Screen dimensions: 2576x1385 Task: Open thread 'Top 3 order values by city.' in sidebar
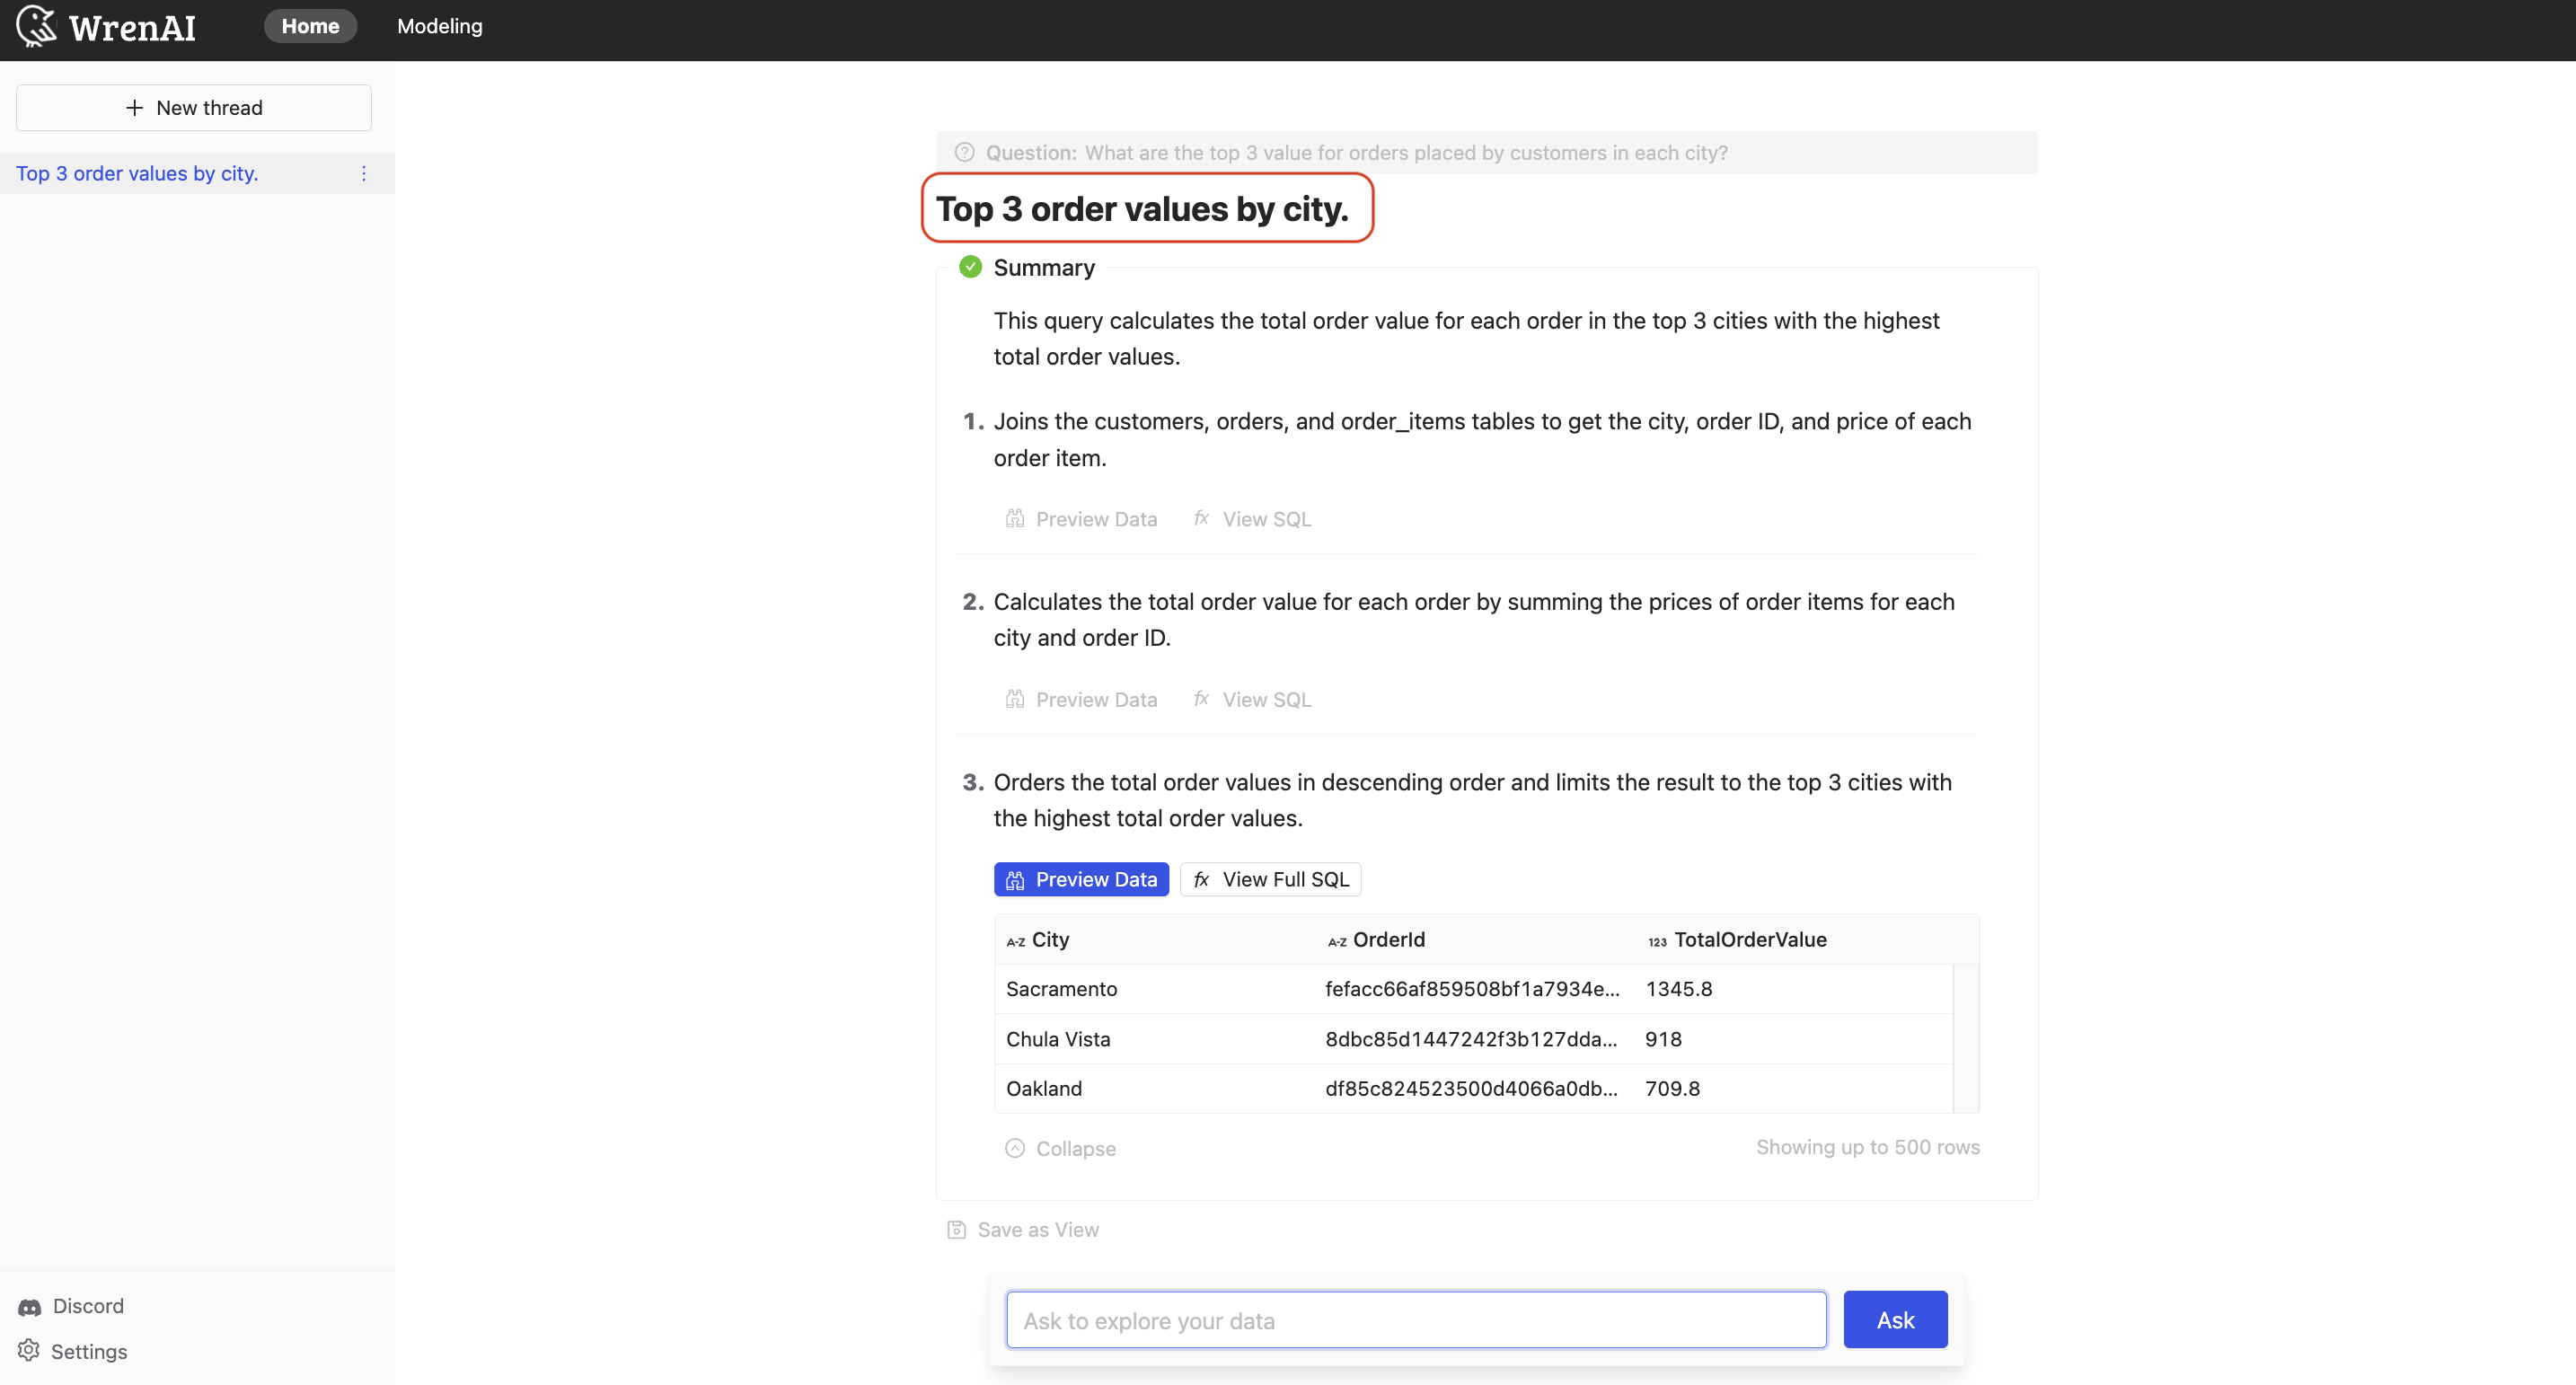[137, 174]
